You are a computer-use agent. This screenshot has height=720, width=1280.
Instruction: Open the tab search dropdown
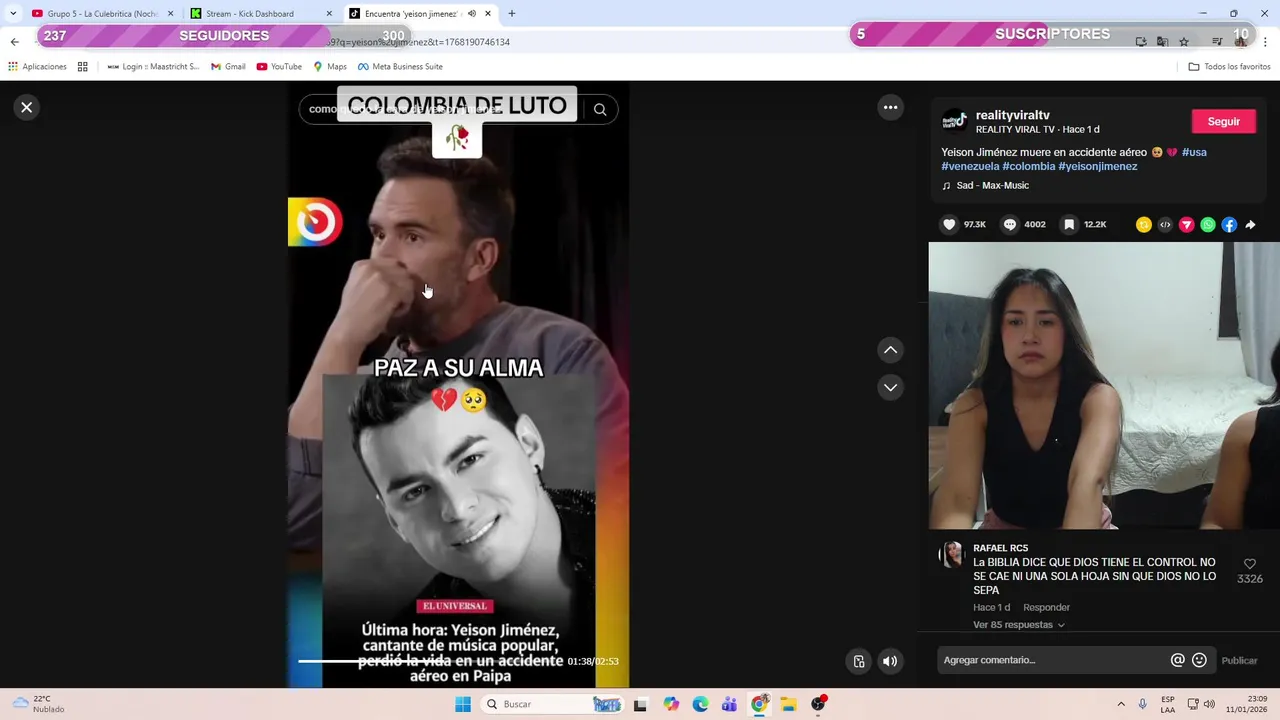point(12,14)
